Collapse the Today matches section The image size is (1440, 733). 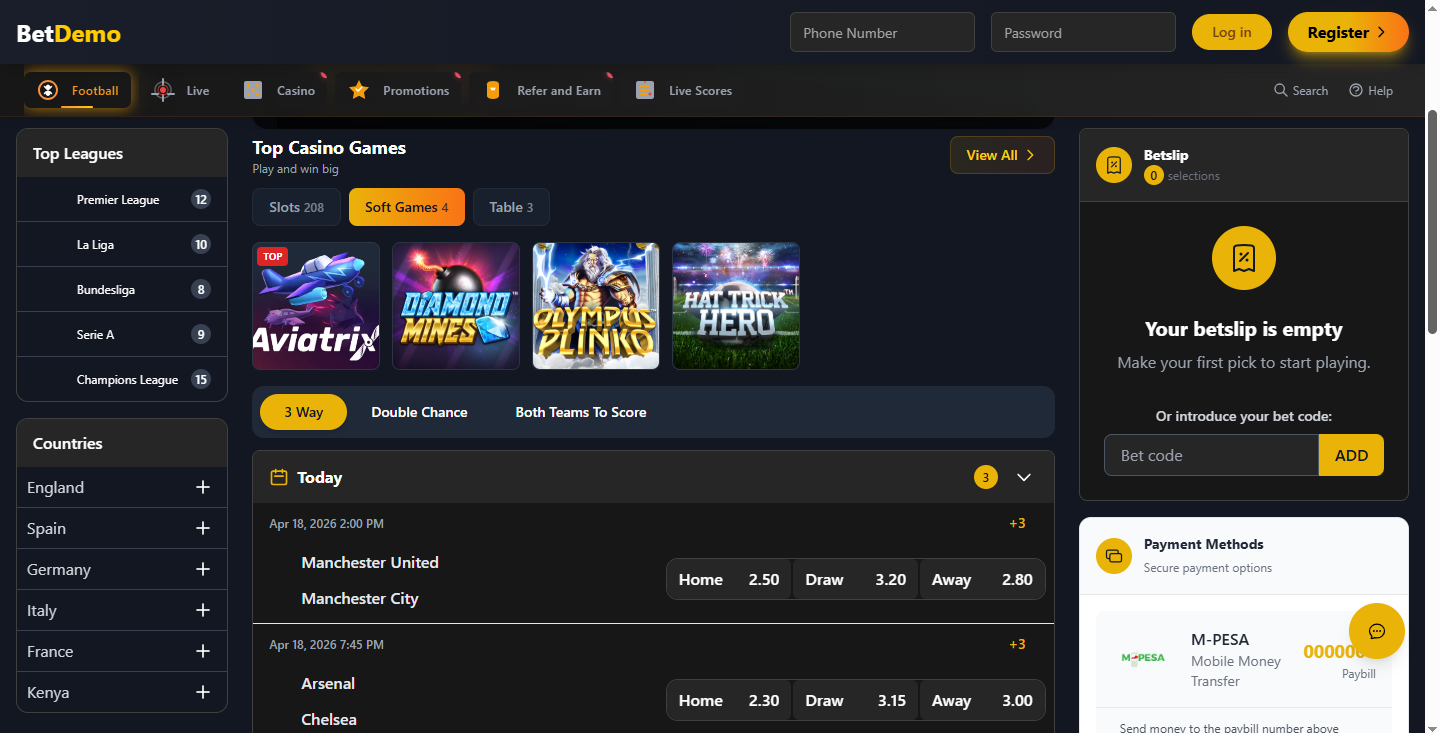(x=1024, y=477)
